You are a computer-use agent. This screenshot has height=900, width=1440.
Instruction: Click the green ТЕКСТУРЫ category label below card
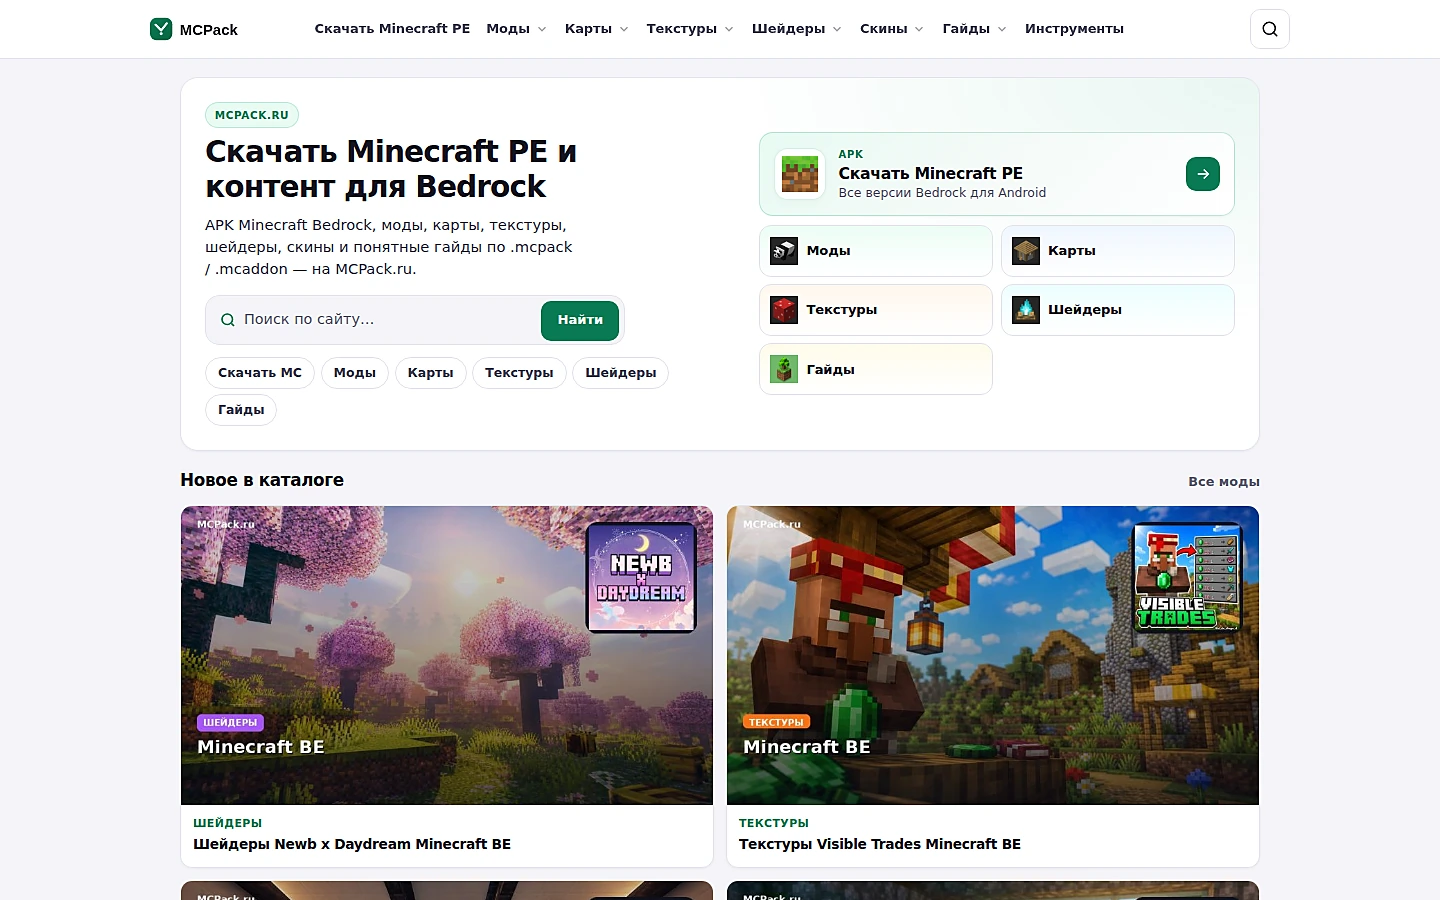tap(774, 823)
